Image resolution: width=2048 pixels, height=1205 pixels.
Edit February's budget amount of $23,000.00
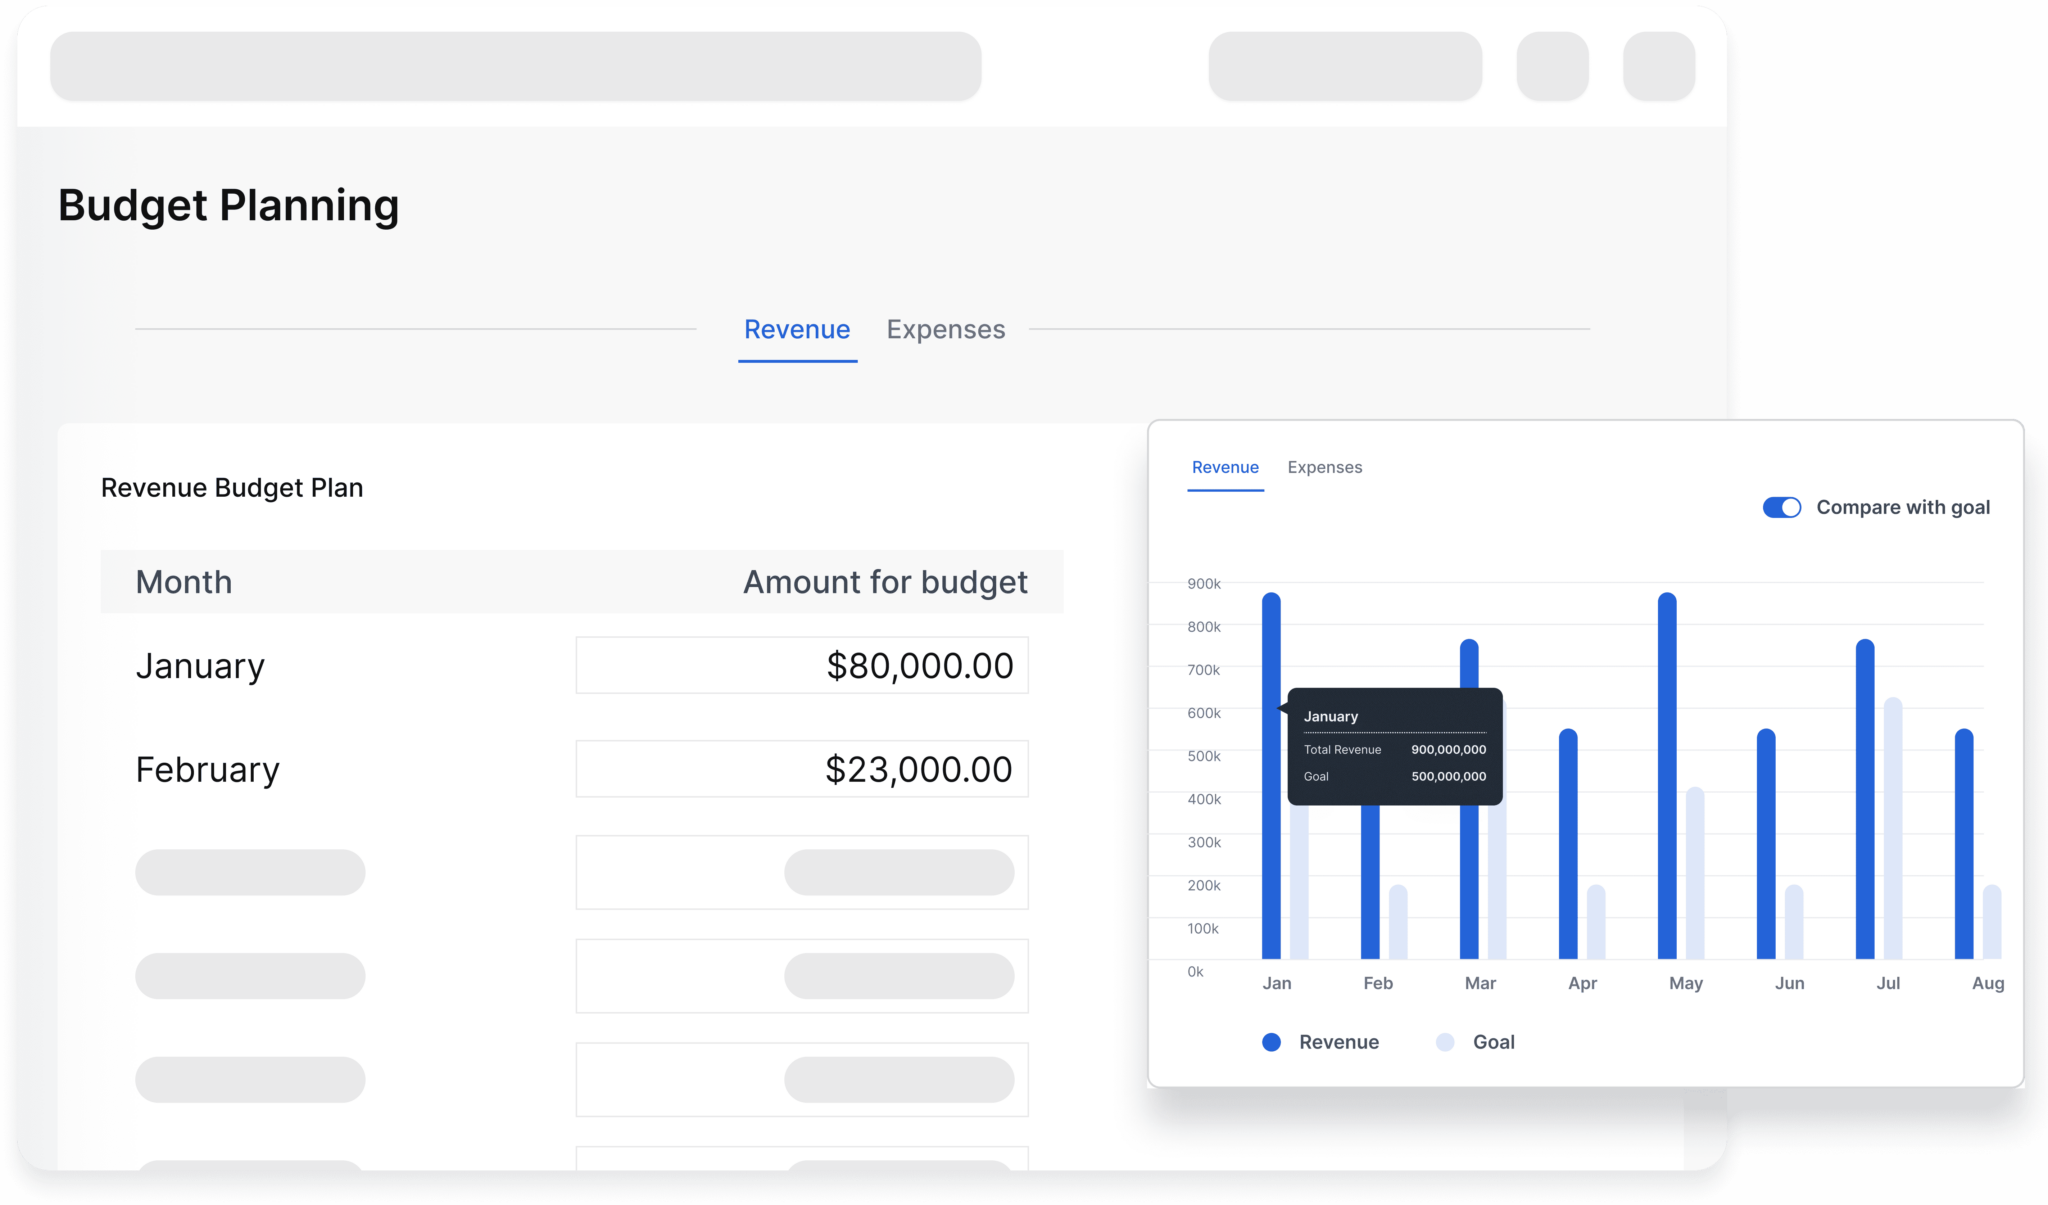(x=801, y=768)
